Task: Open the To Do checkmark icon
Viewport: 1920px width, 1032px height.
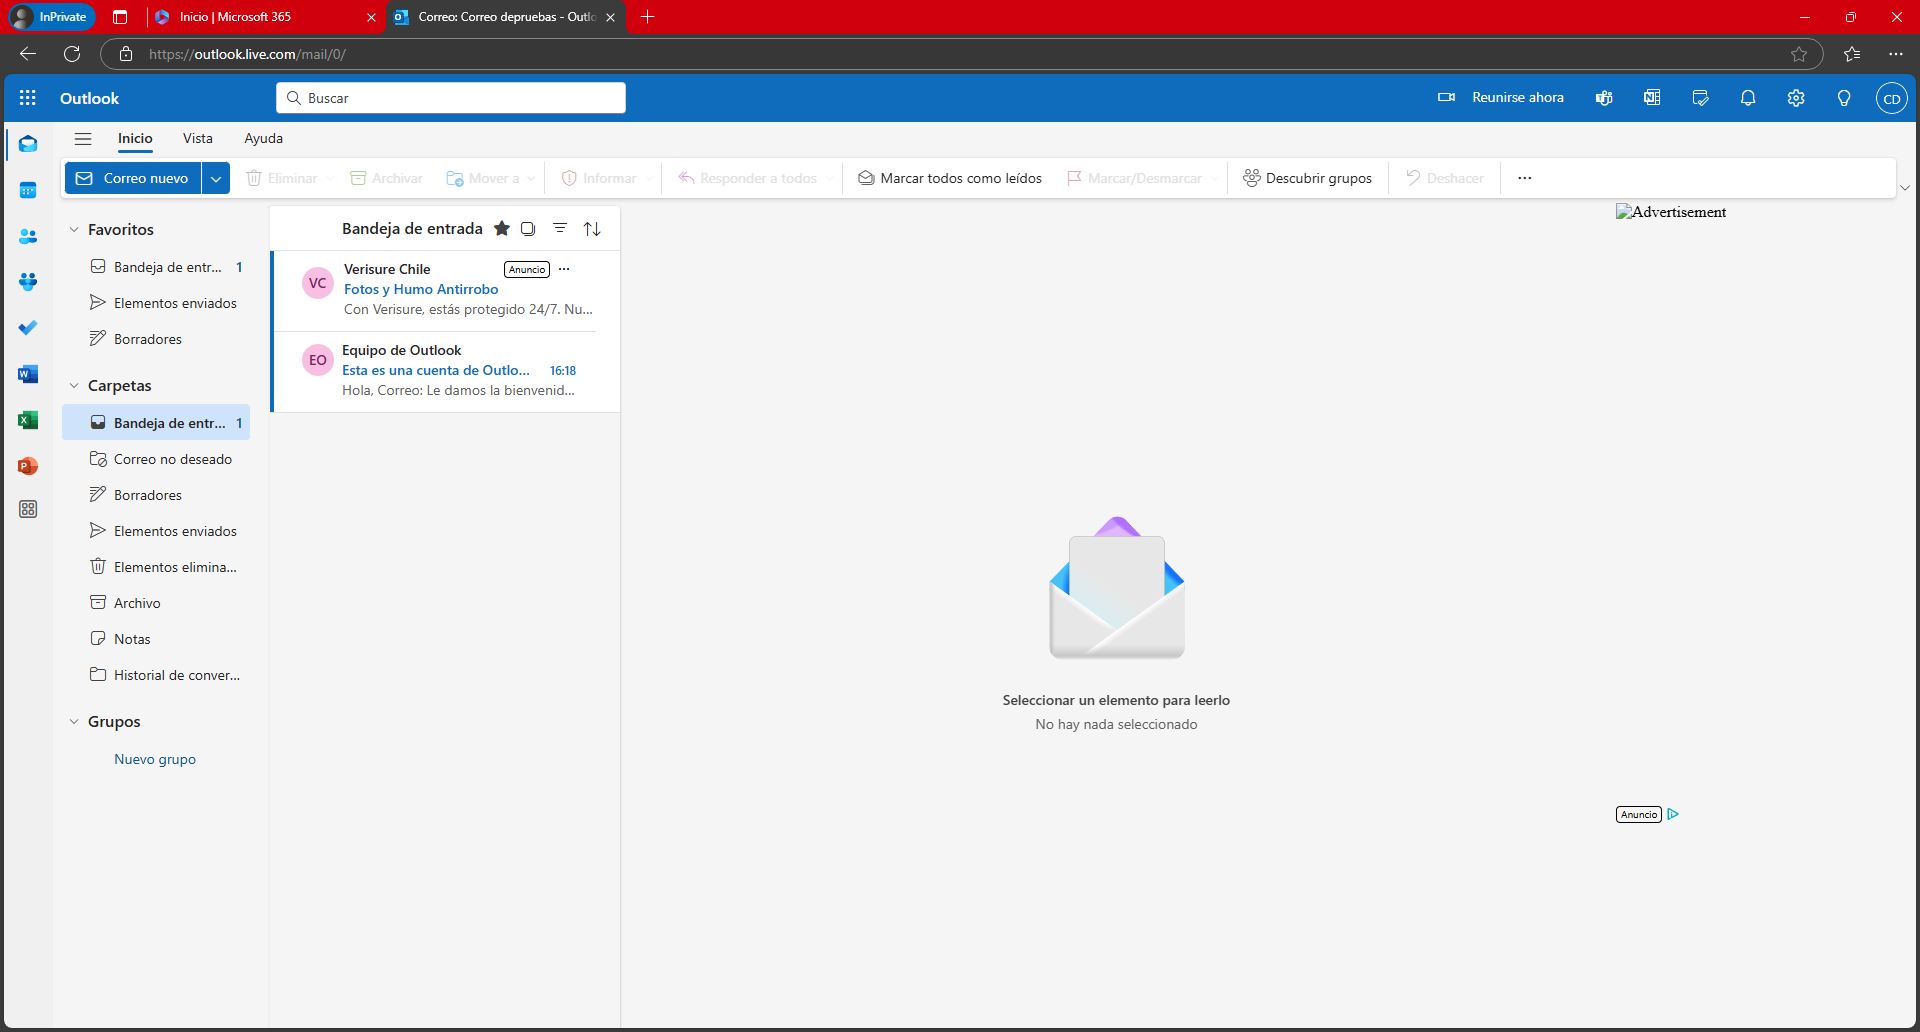Action: coord(28,328)
